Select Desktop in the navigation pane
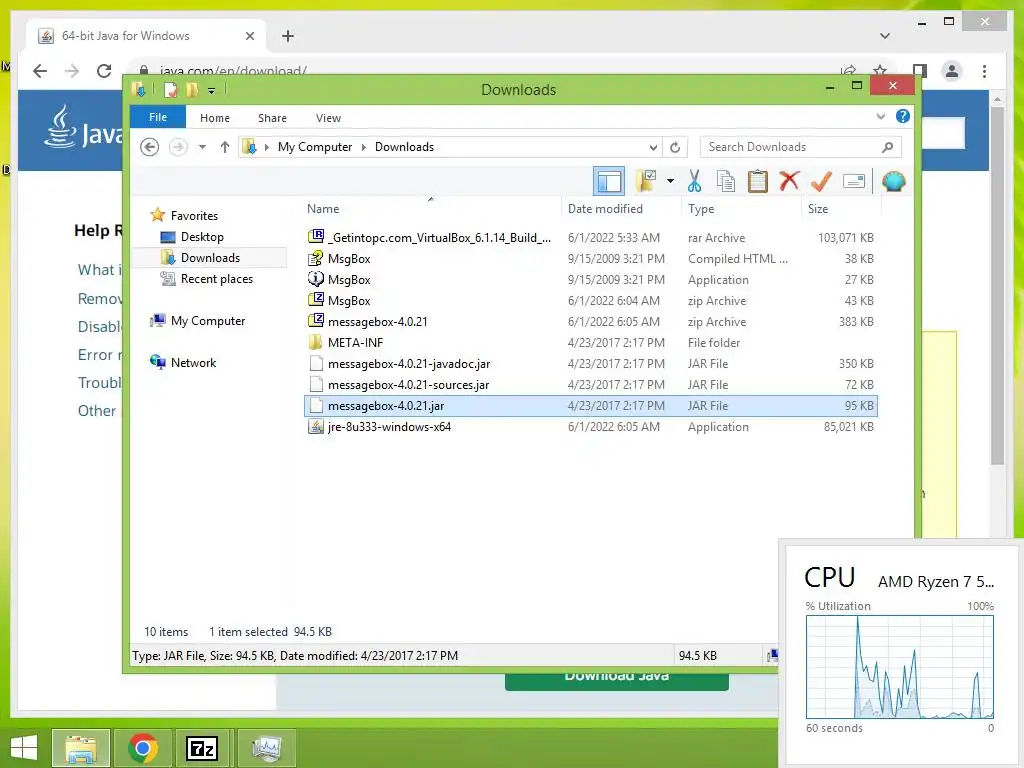1024x768 pixels. (x=202, y=236)
